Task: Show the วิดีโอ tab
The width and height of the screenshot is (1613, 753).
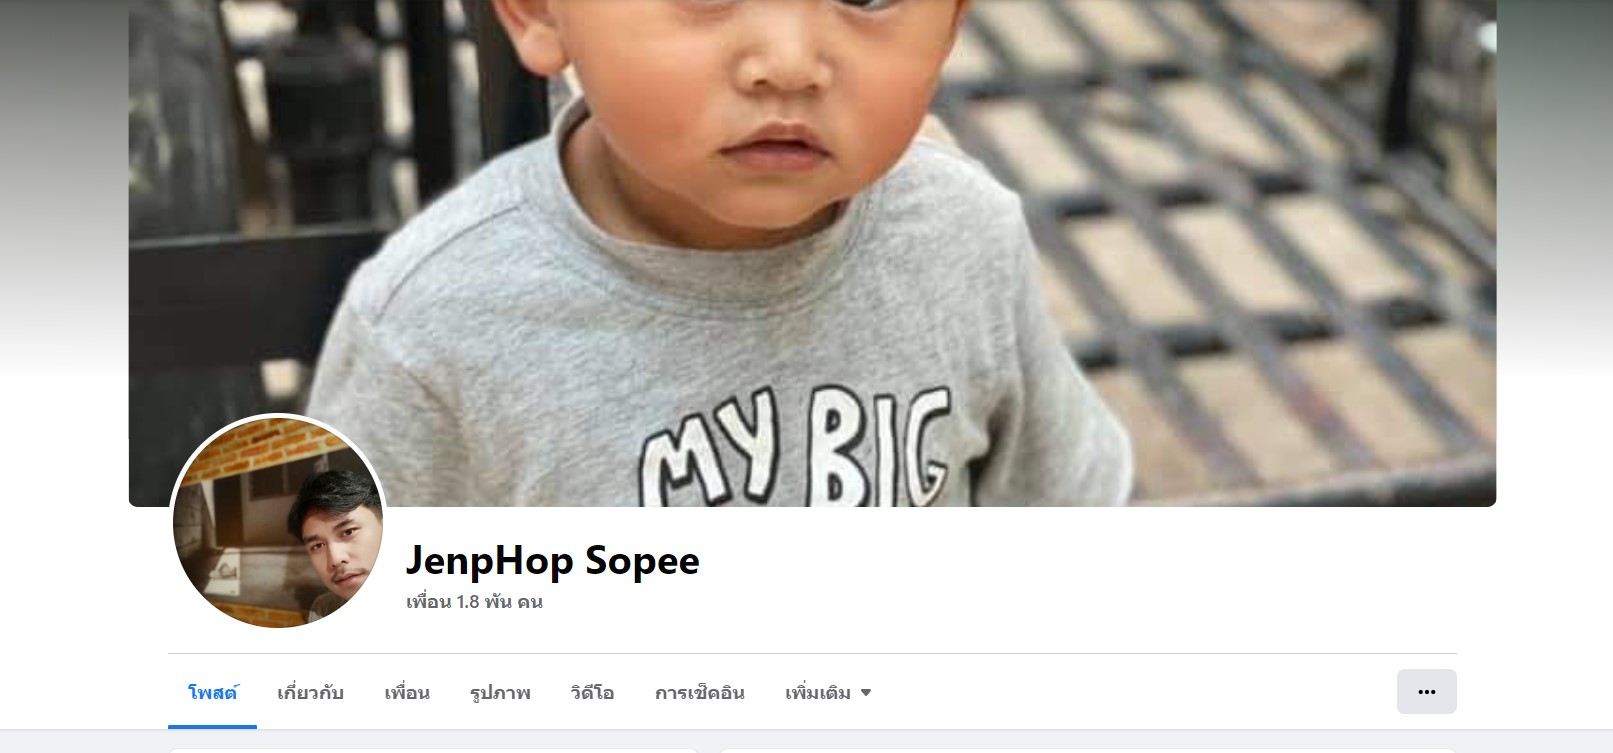Action: (x=592, y=692)
